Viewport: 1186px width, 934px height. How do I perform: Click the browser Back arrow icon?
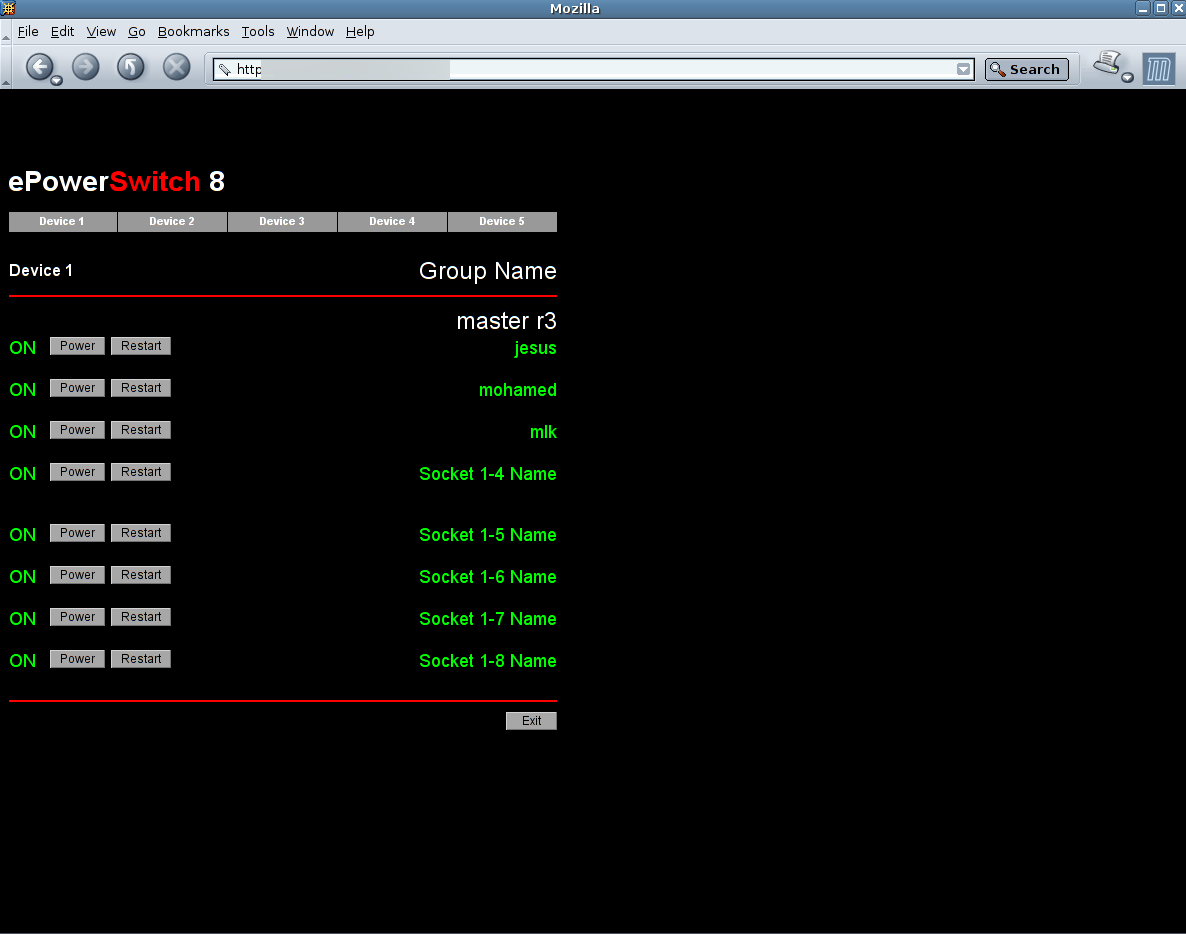coord(38,67)
